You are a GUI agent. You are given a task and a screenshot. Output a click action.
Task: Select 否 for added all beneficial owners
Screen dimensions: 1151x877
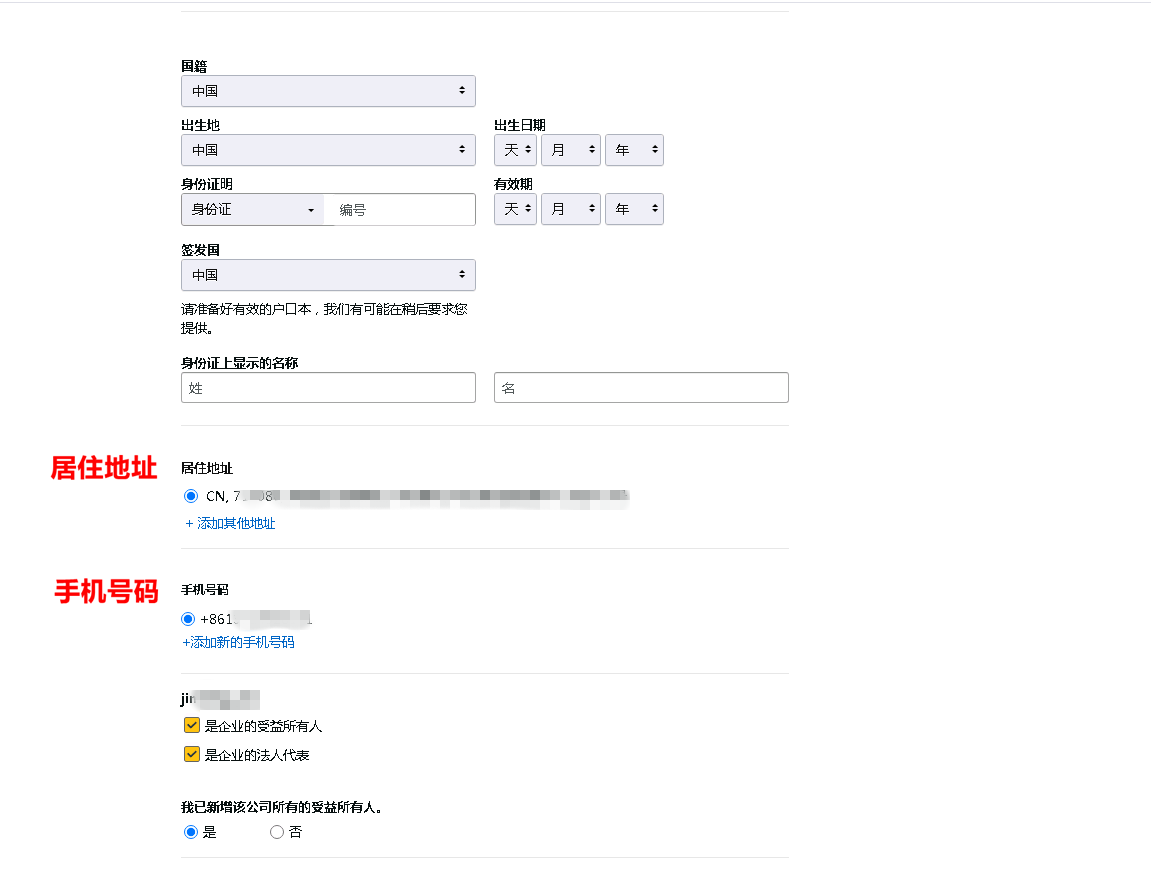(276, 831)
